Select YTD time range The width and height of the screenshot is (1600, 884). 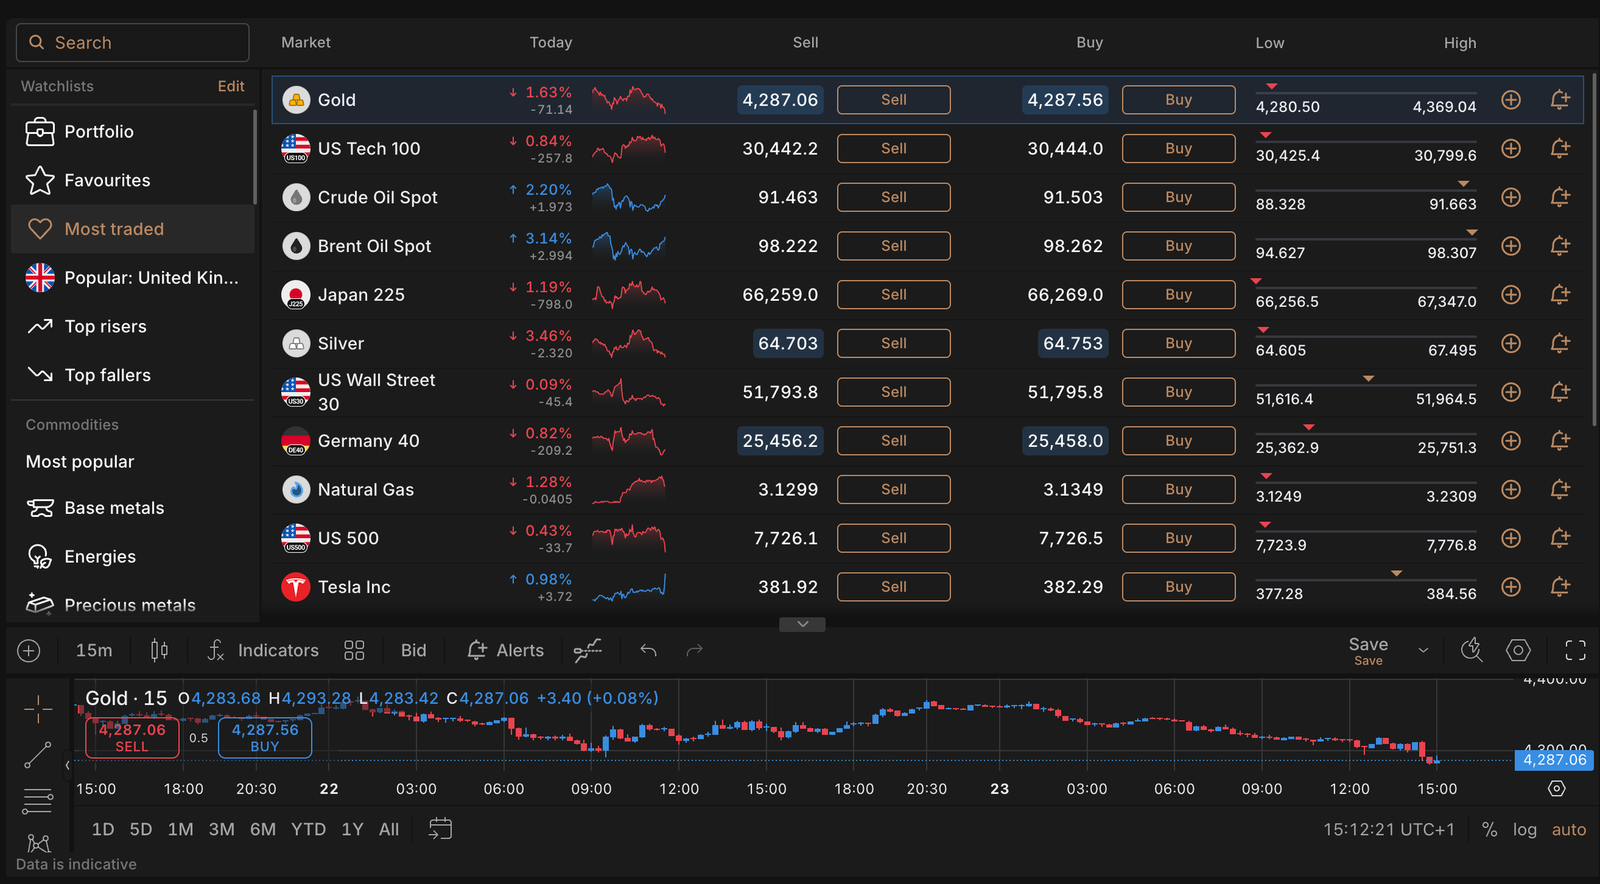[x=308, y=830]
